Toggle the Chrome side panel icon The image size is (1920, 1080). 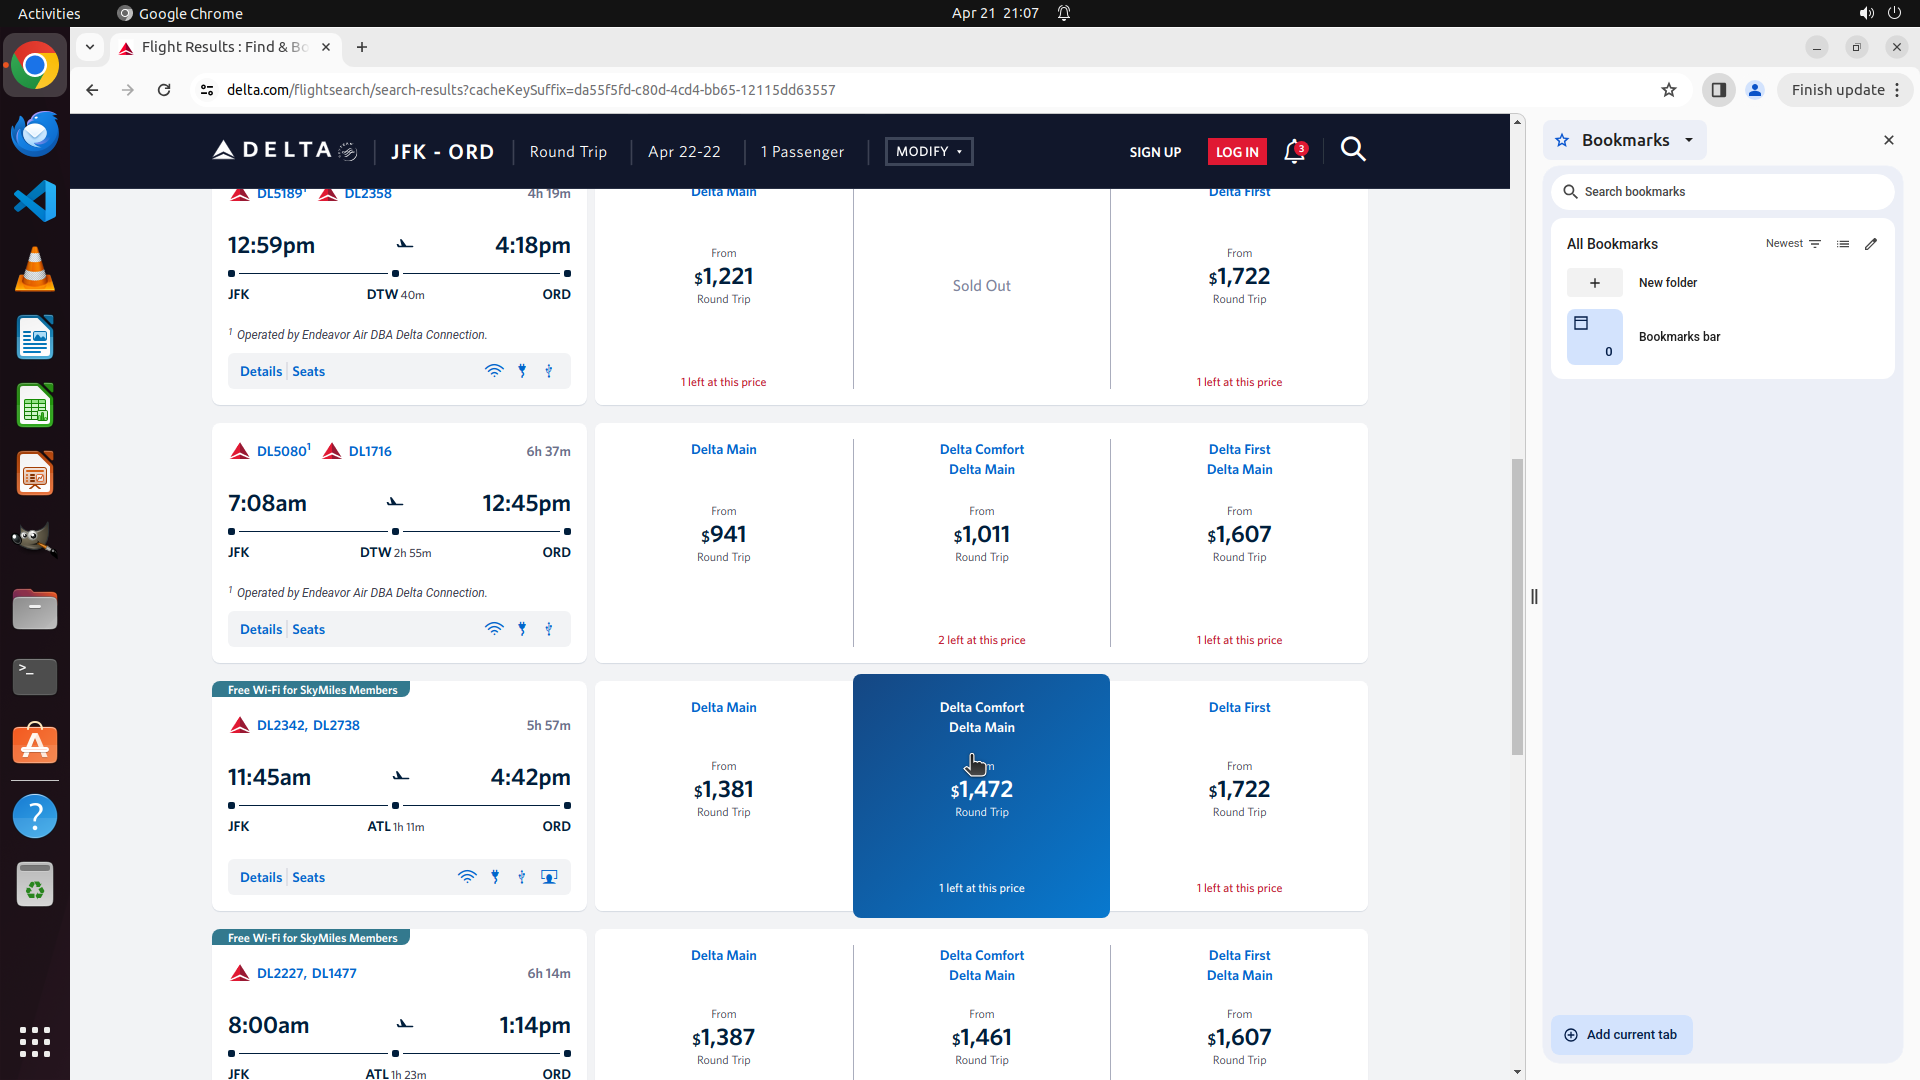point(1718,90)
